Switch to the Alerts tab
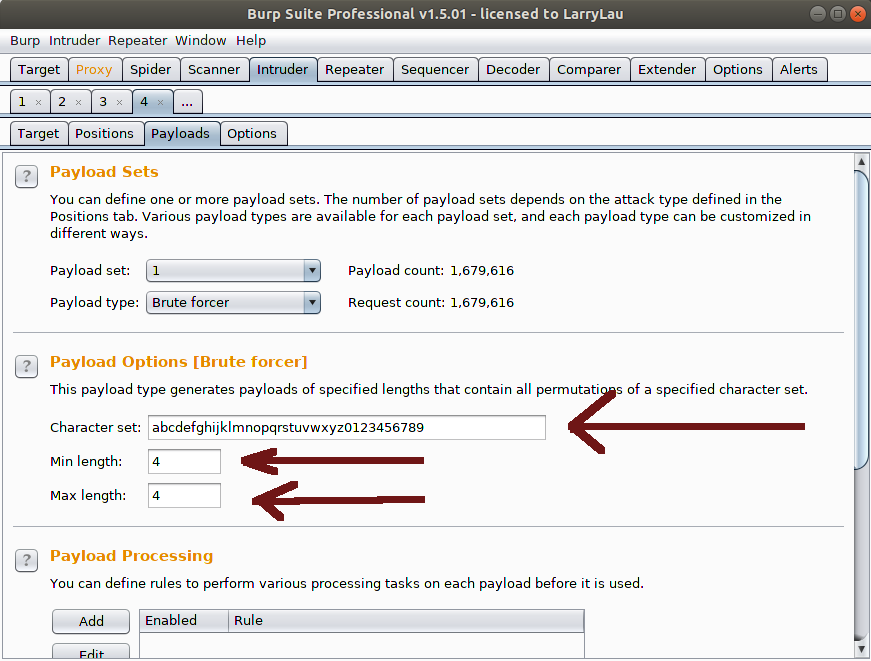871x661 pixels. (799, 70)
